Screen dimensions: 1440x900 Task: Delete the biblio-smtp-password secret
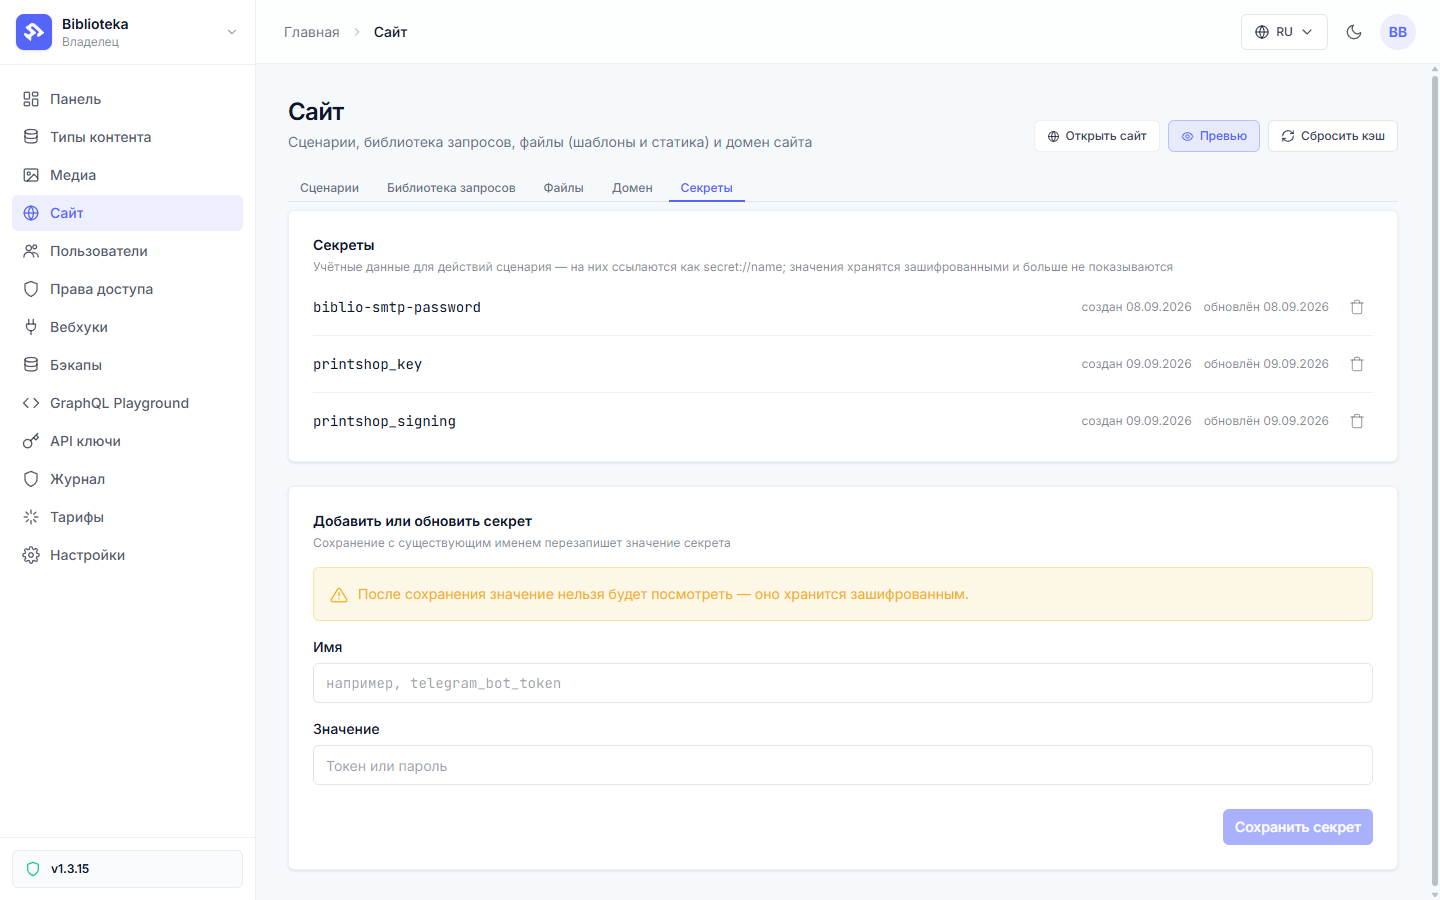(1357, 307)
